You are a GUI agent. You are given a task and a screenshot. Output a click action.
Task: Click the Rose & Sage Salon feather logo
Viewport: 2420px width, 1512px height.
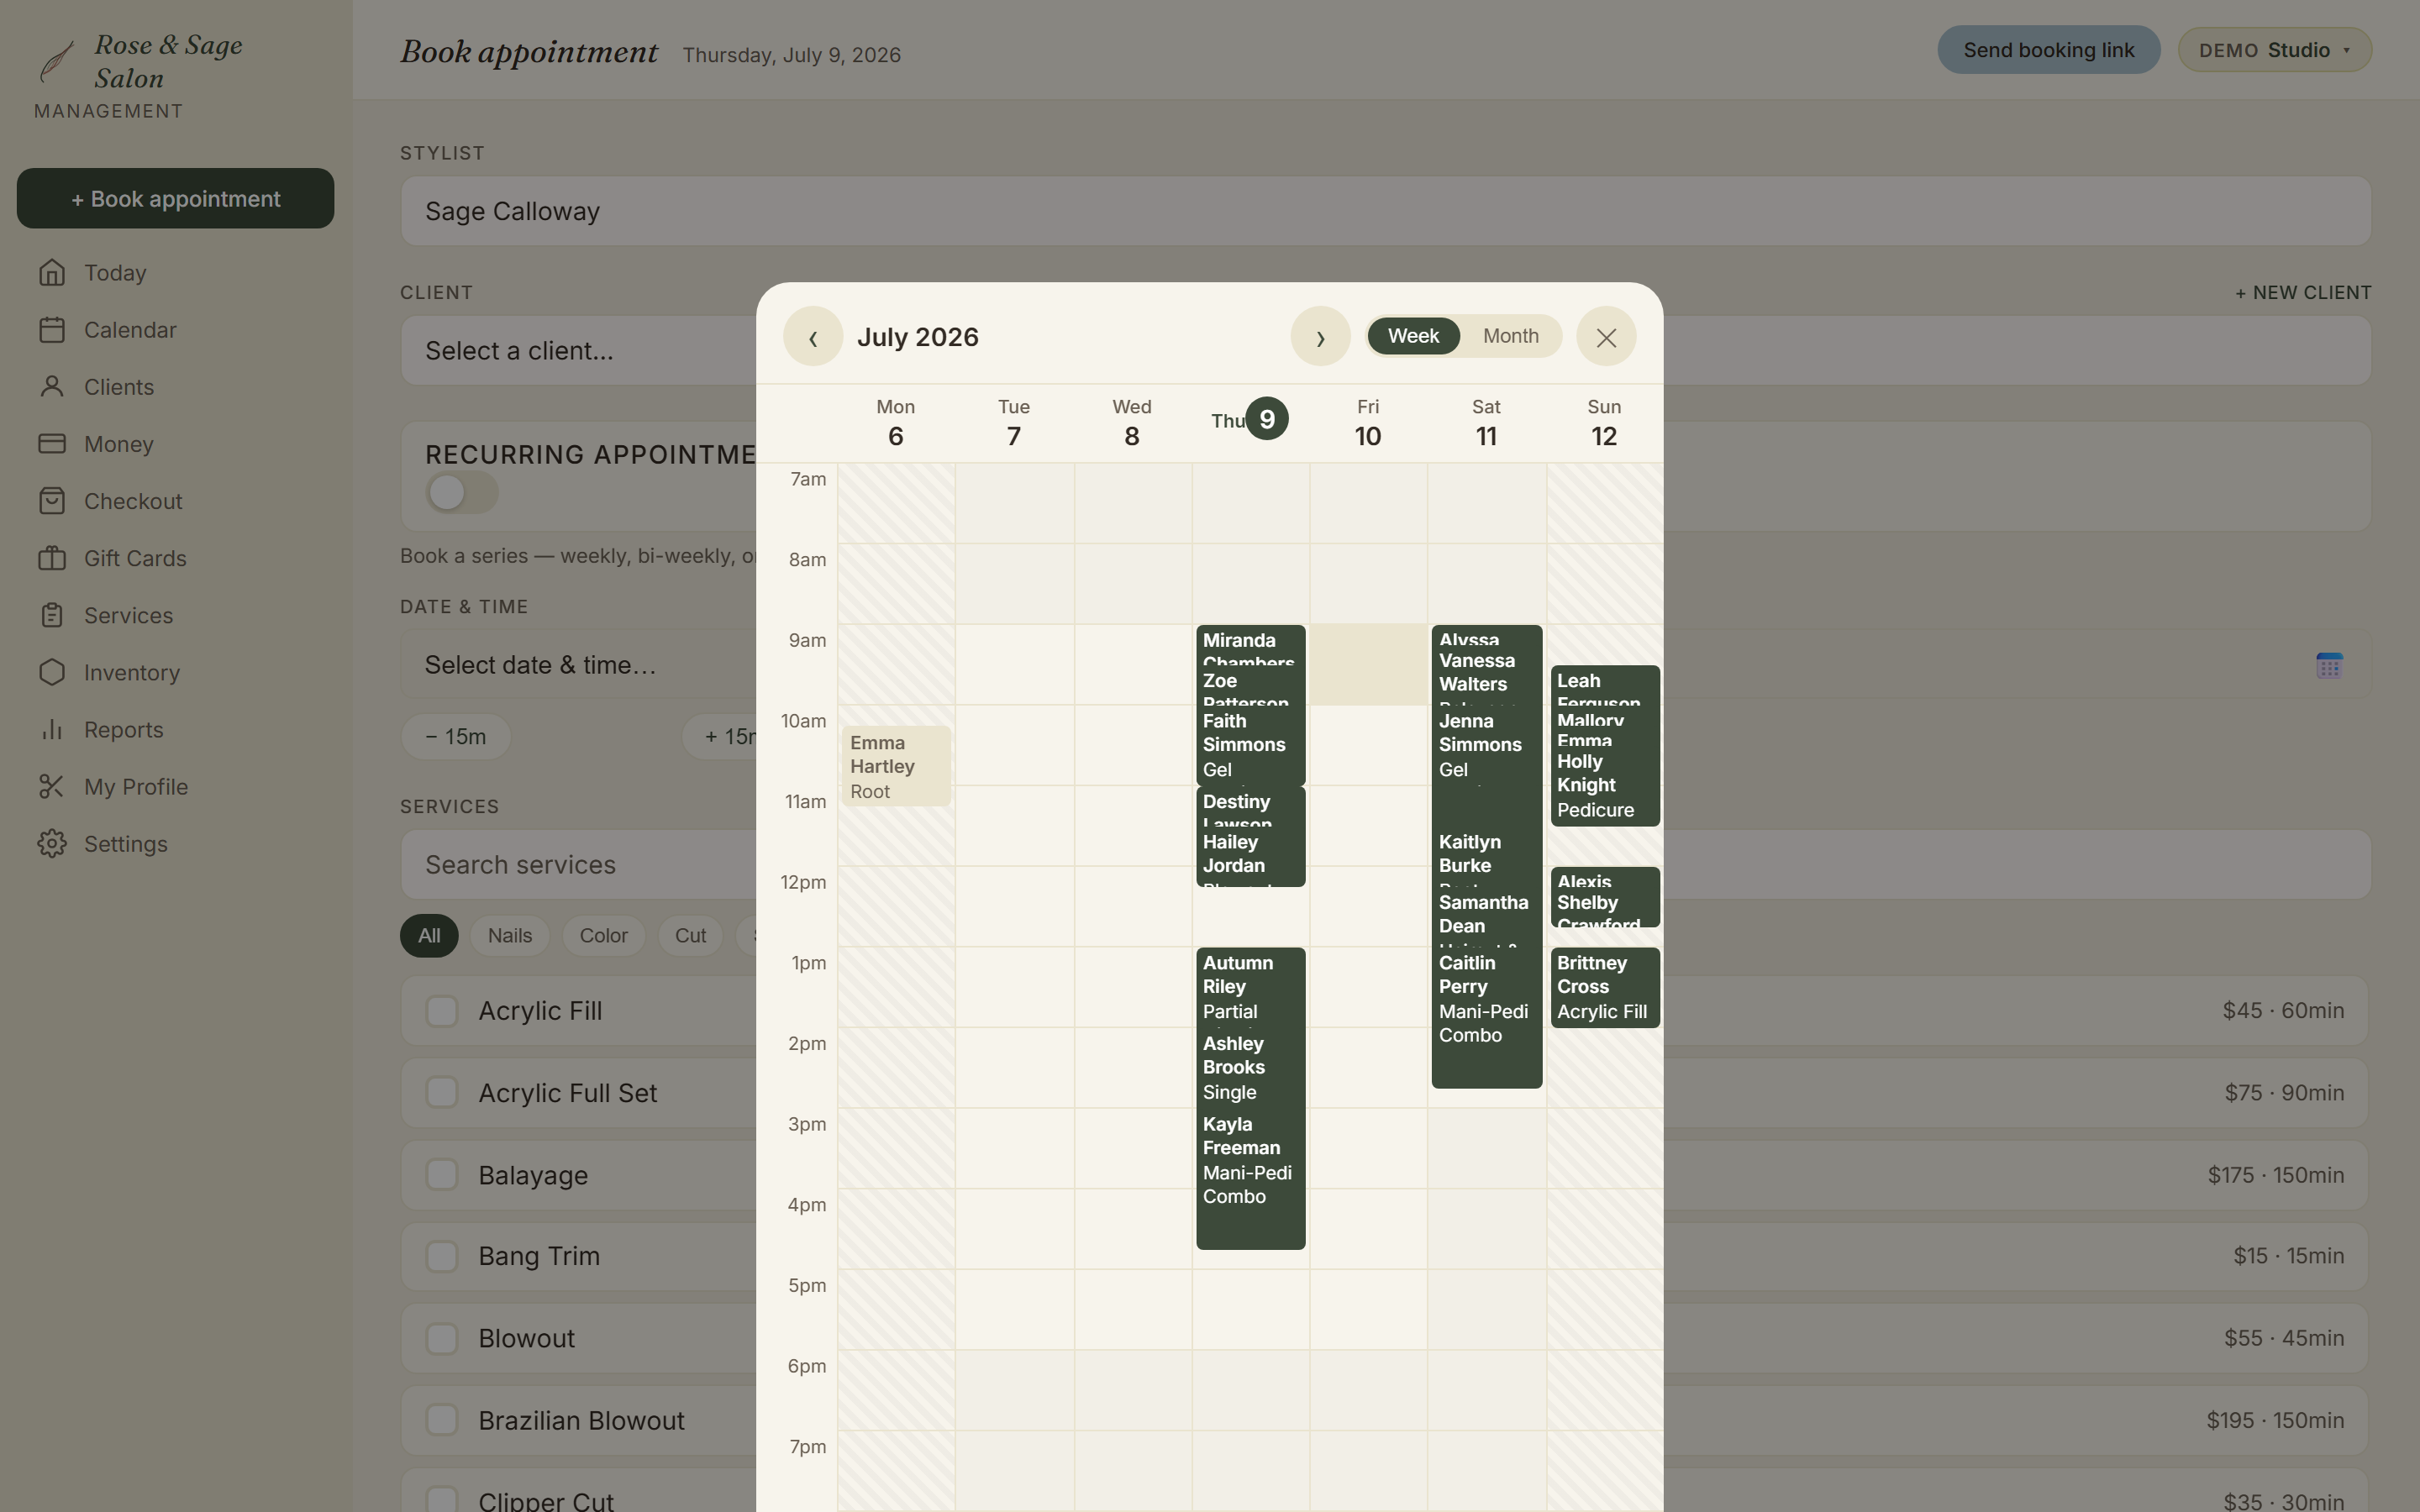click(57, 61)
